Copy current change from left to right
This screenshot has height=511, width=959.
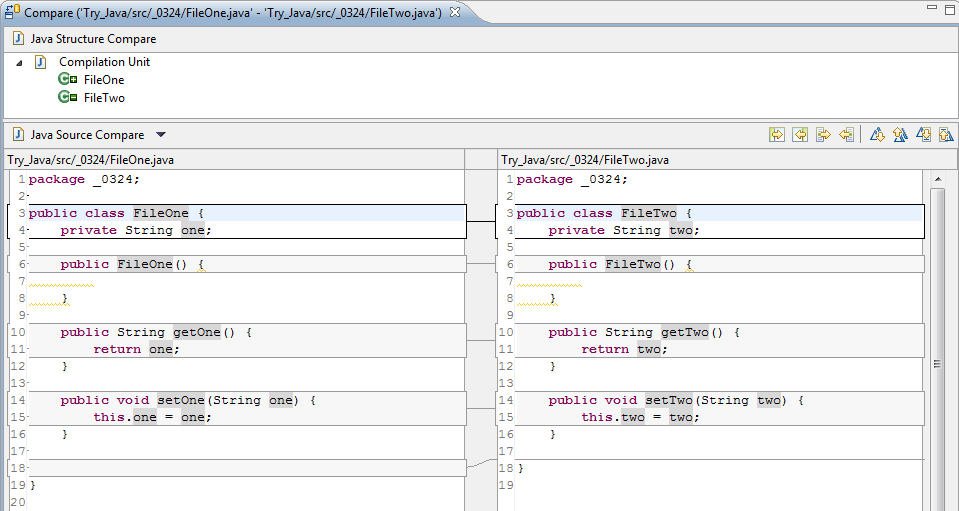point(824,135)
